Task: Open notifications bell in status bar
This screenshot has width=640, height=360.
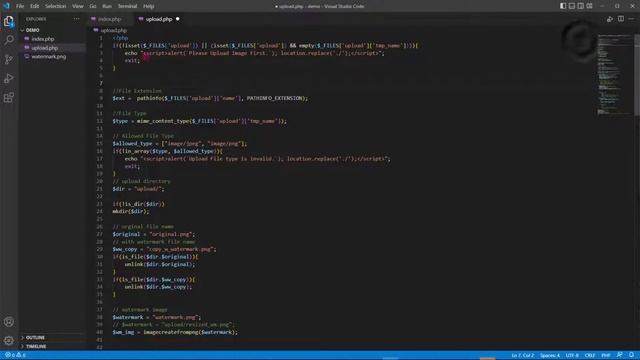Action: (x=631, y=355)
